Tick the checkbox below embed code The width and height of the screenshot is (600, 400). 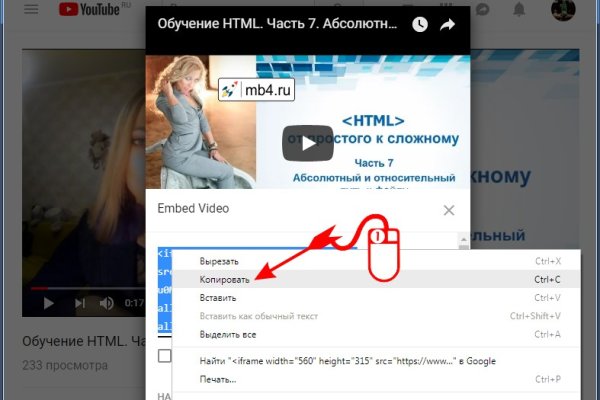pyautogui.click(x=165, y=356)
